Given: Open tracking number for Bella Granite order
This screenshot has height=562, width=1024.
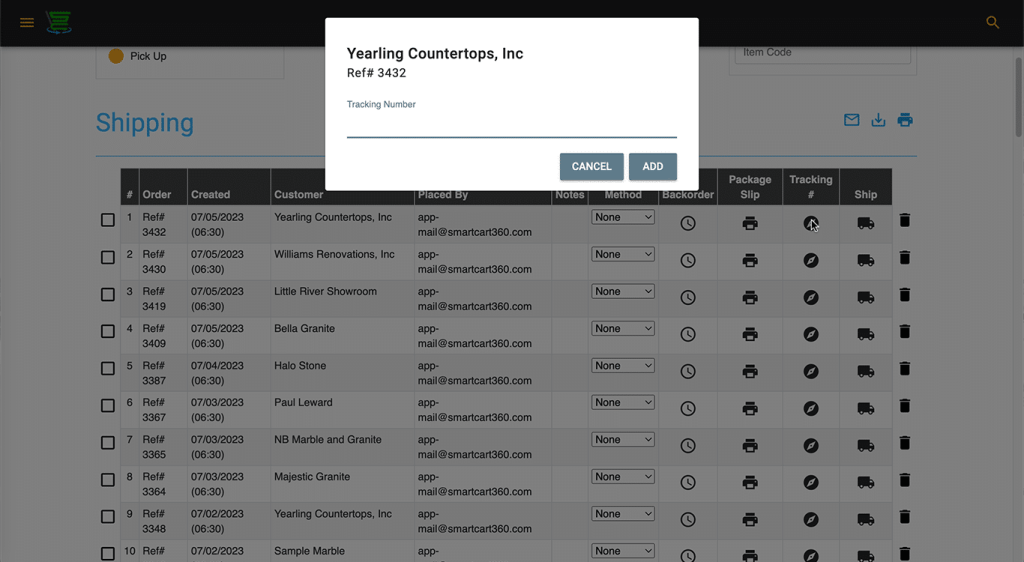Looking at the screenshot, I should click(x=811, y=334).
